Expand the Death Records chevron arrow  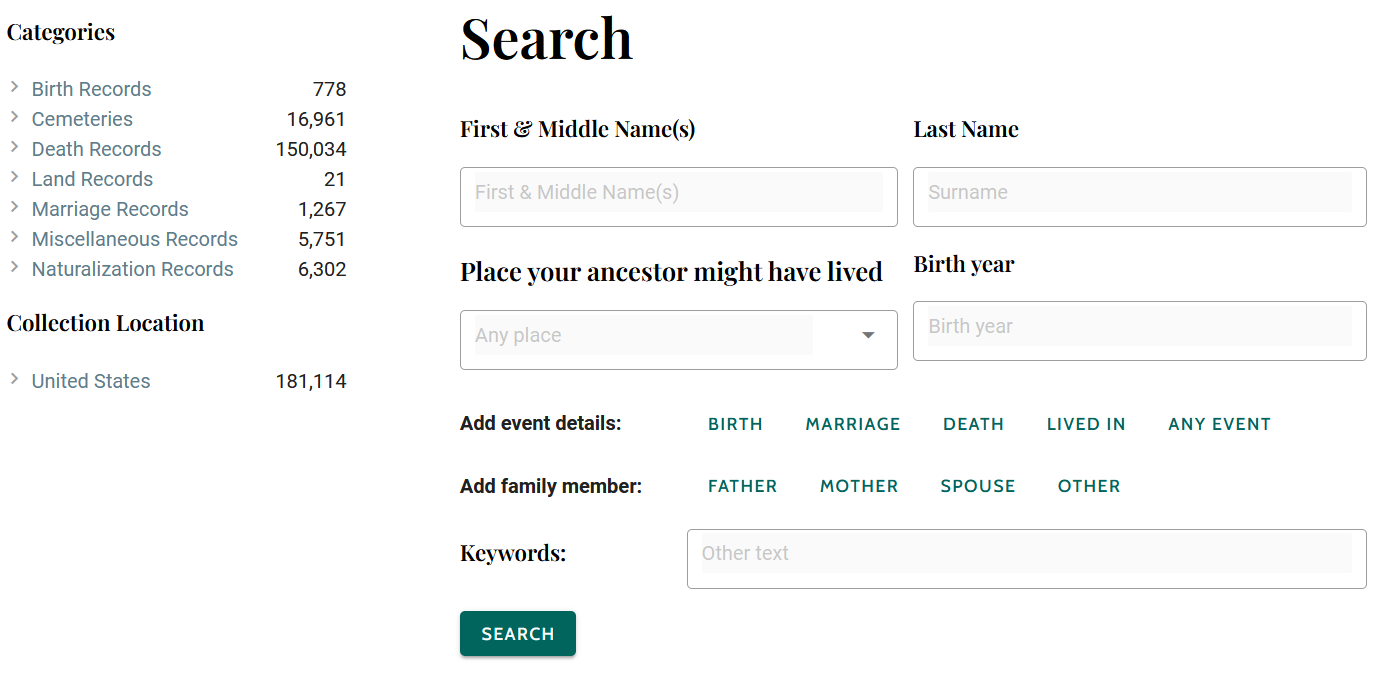(x=14, y=148)
